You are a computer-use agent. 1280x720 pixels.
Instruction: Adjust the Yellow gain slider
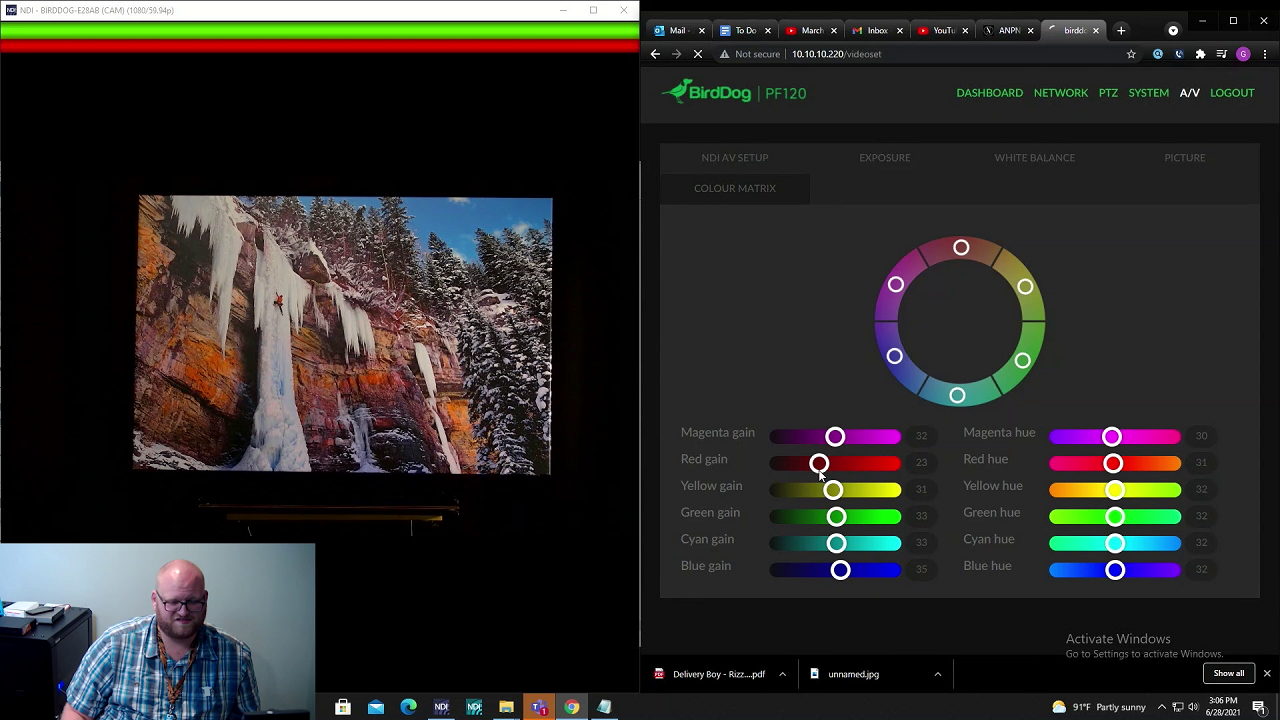[835, 489]
